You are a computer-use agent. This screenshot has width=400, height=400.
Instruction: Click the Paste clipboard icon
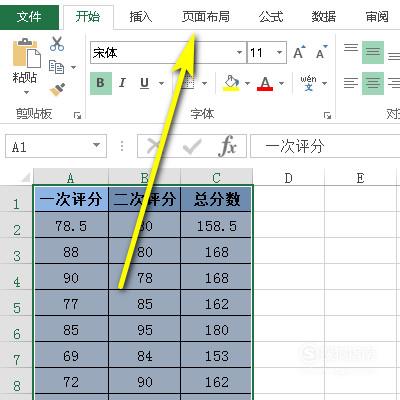click(x=26, y=52)
